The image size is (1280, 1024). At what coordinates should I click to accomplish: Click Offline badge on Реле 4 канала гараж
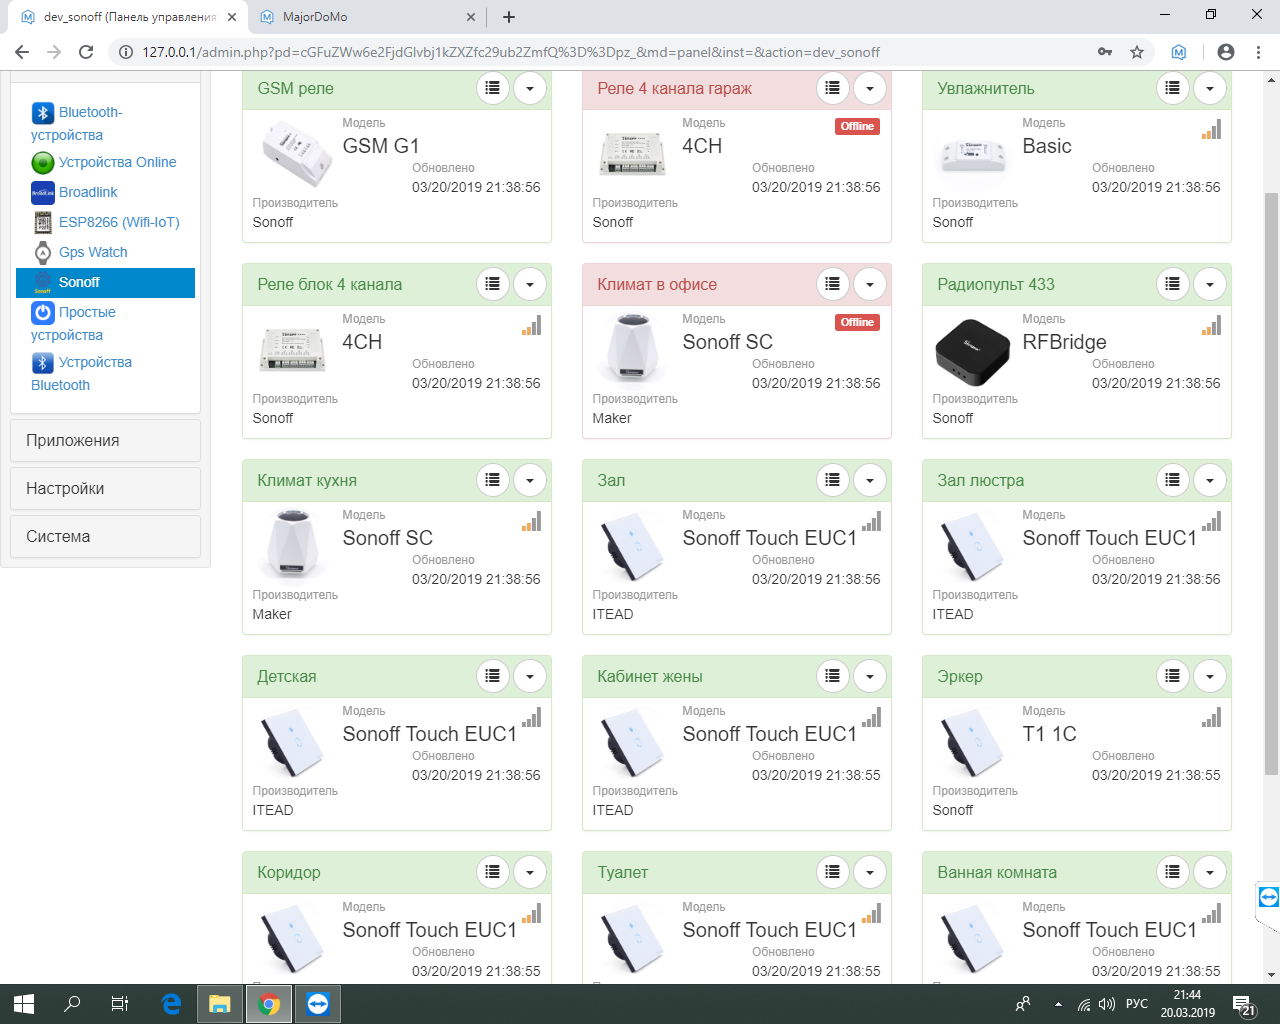pyautogui.click(x=857, y=126)
